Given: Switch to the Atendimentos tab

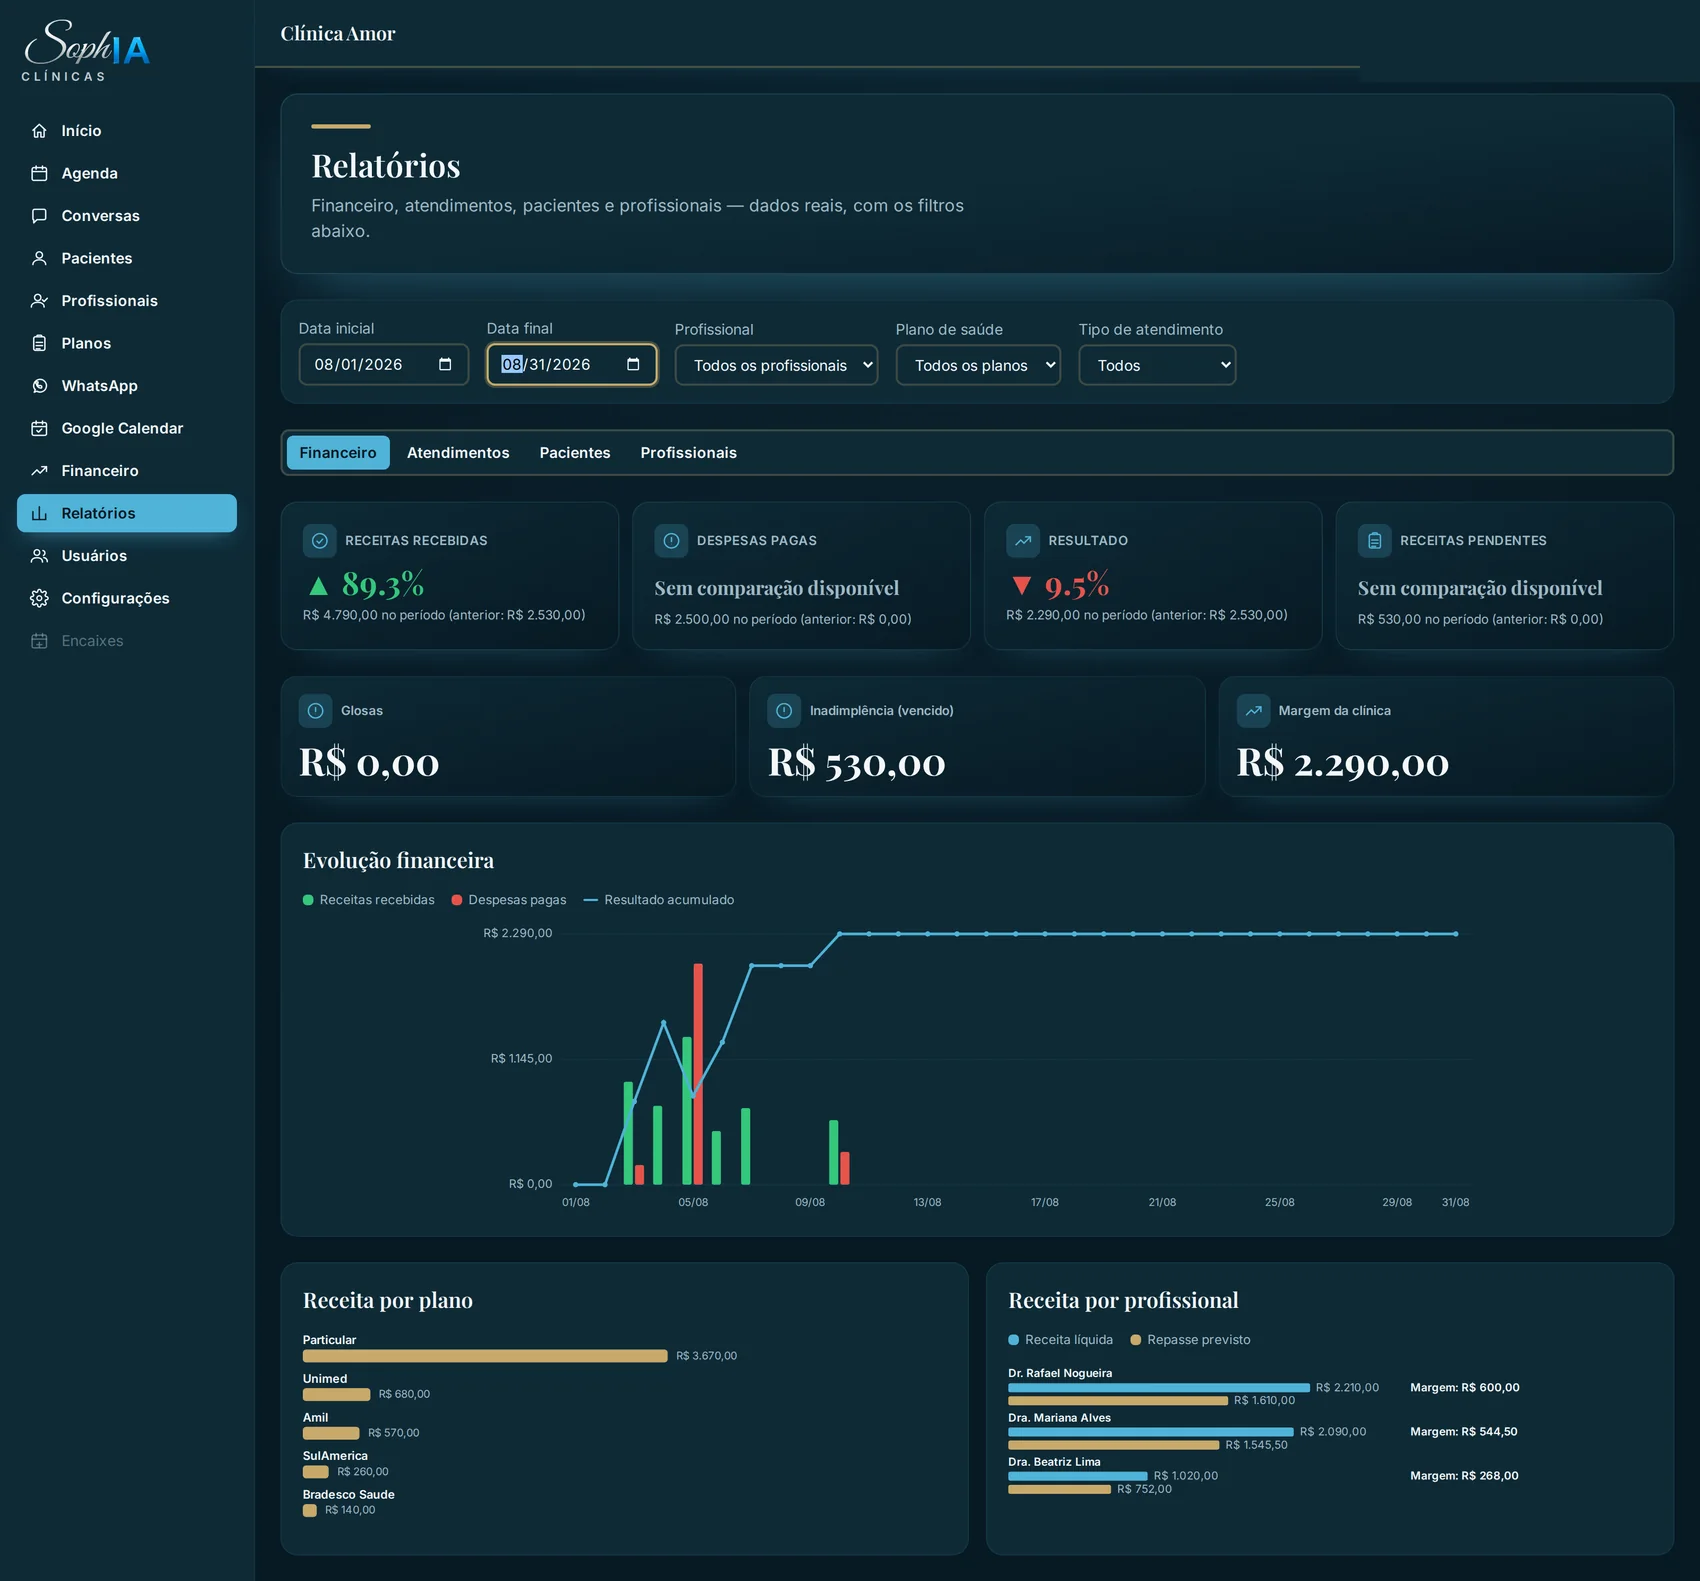Looking at the screenshot, I should click(x=458, y=453).
